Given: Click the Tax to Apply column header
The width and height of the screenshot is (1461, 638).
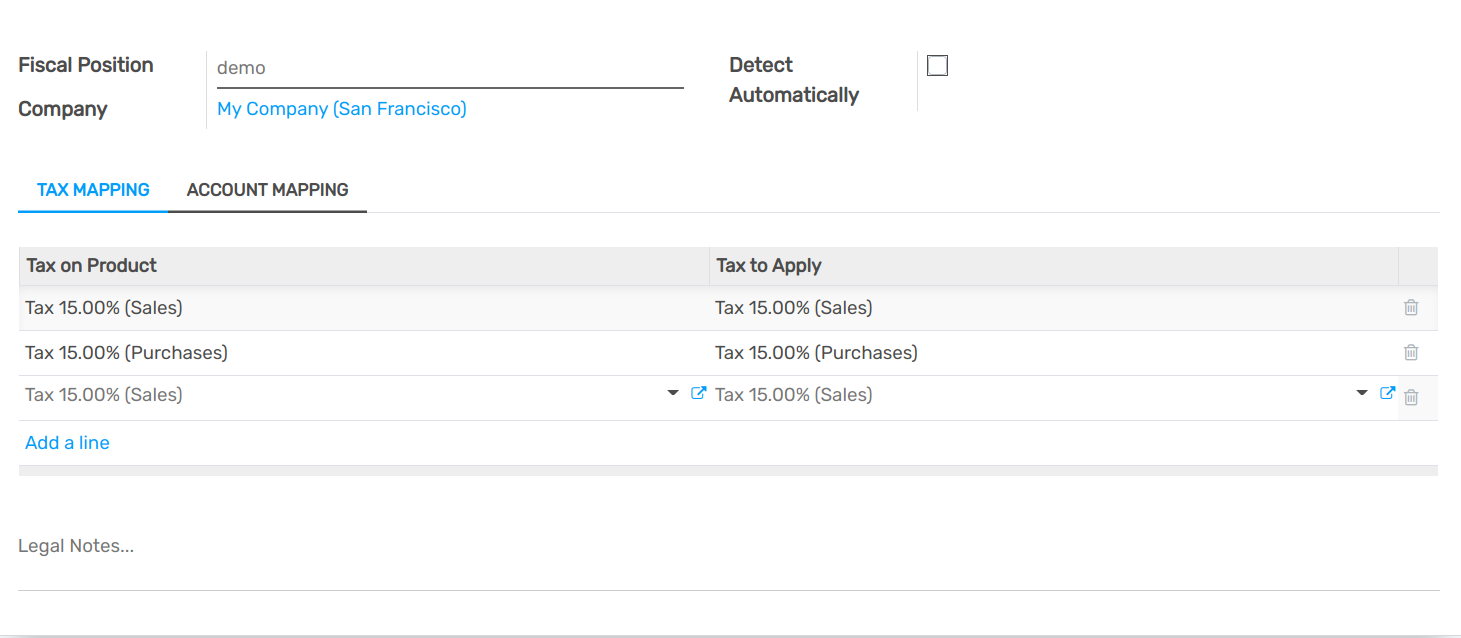Looking at the screenshot, I should point(768,265).
